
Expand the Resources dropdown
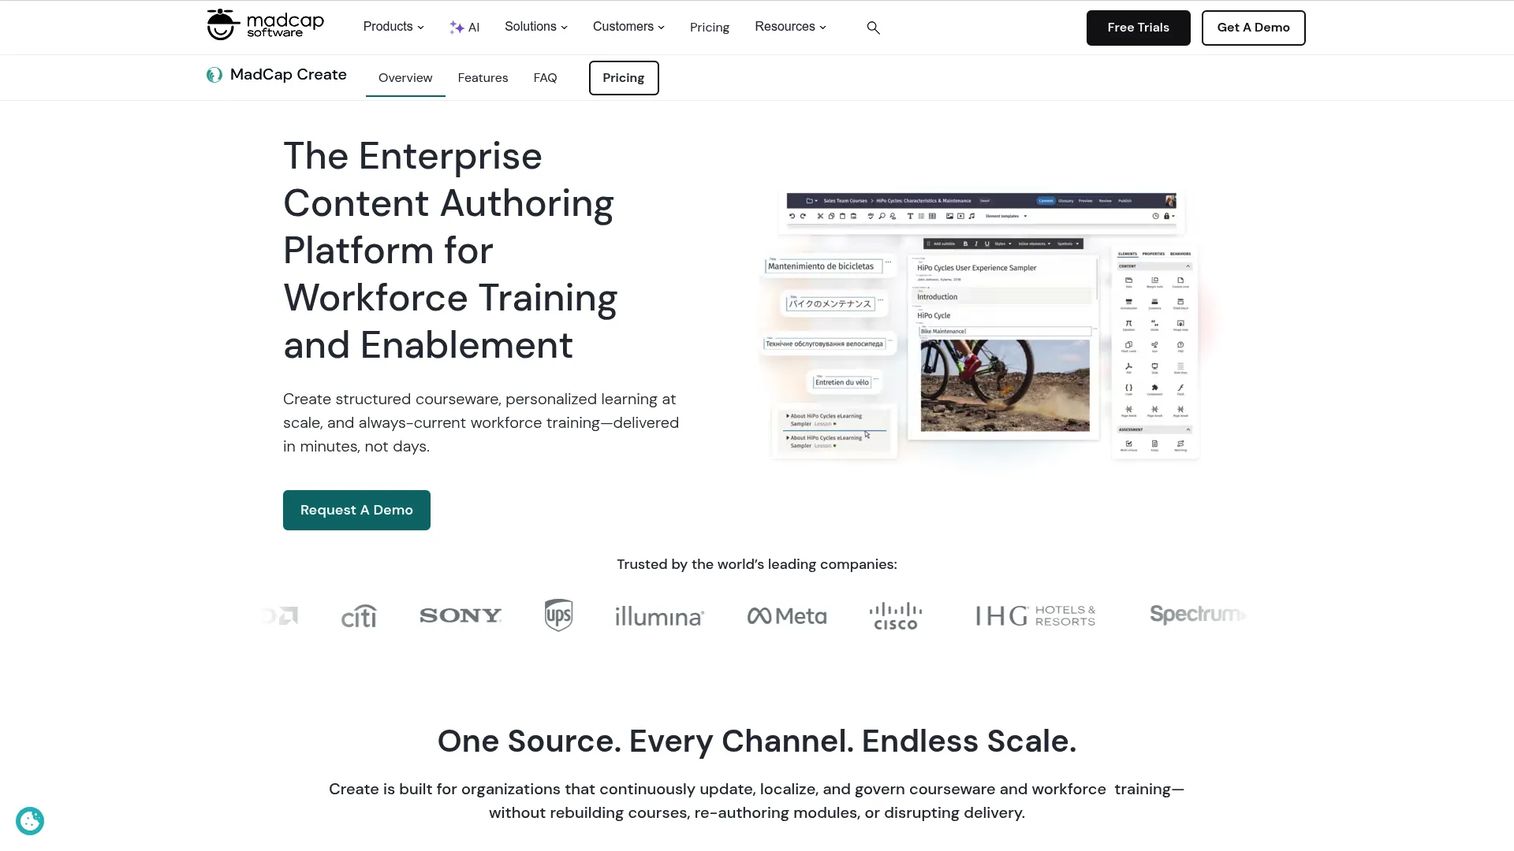coord(790,27)
